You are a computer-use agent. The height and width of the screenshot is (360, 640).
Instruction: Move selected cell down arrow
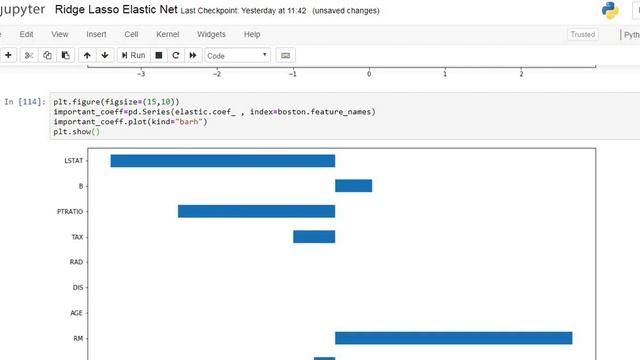(105, 55)
